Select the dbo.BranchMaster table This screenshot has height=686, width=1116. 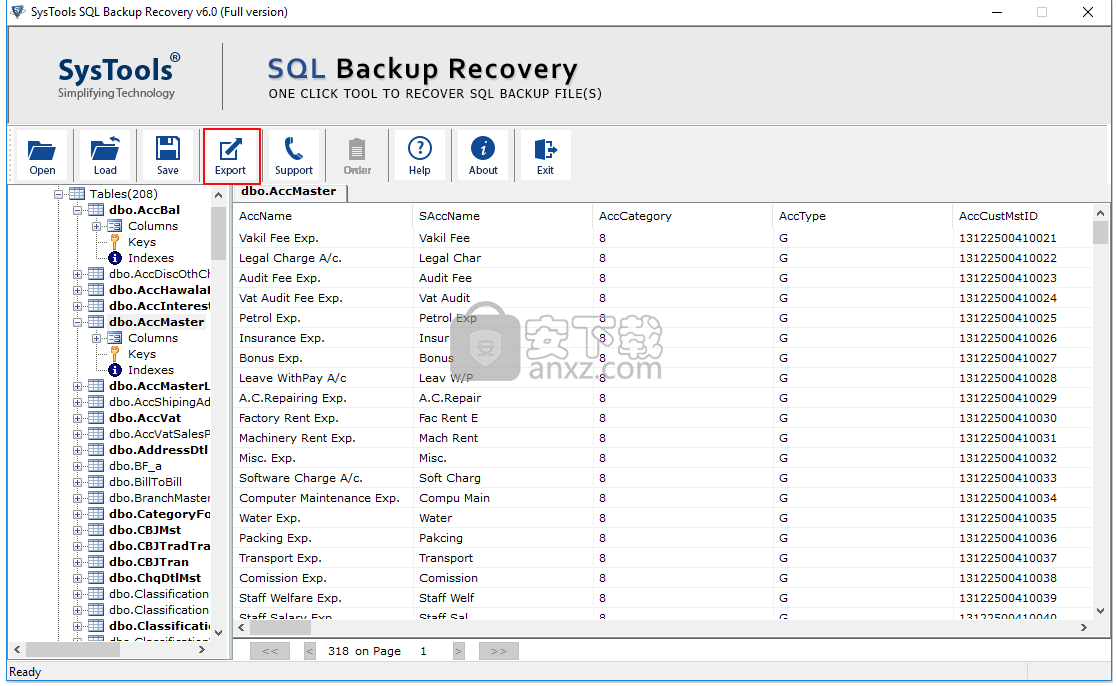coord(159,498)
